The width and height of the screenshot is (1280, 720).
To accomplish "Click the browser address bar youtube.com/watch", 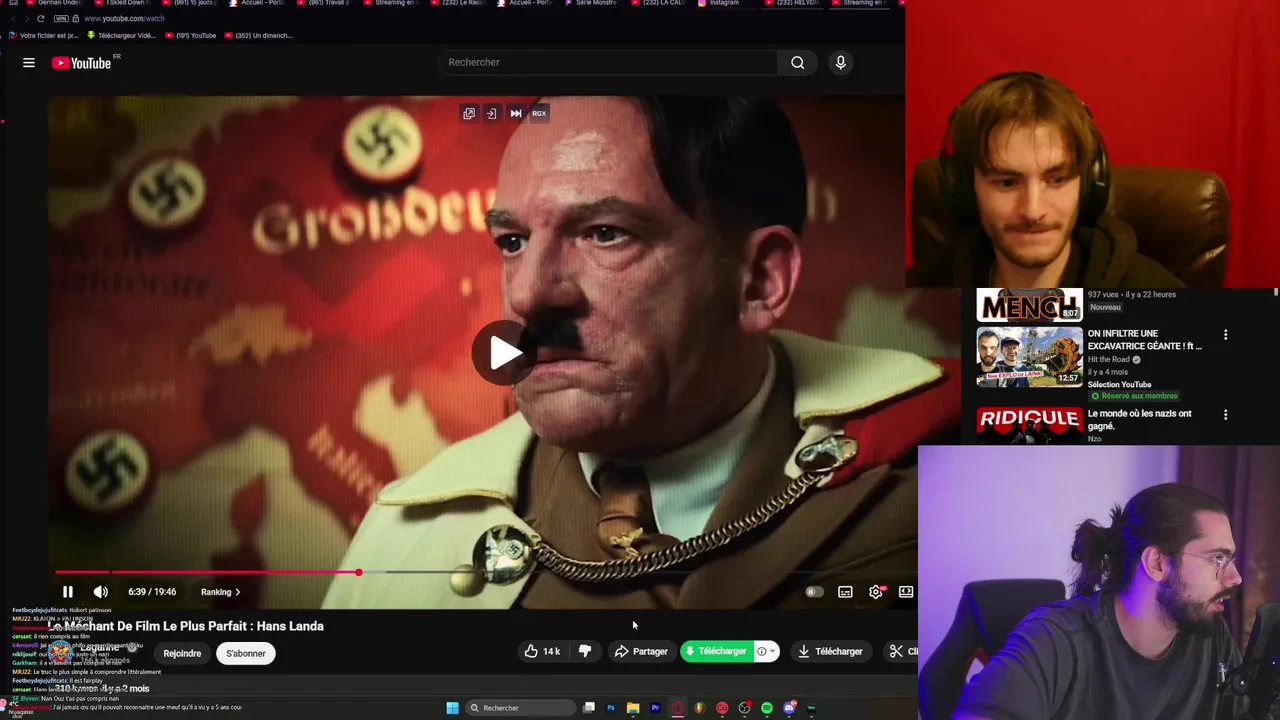I will pyautogui.click(x=125, y=19).
